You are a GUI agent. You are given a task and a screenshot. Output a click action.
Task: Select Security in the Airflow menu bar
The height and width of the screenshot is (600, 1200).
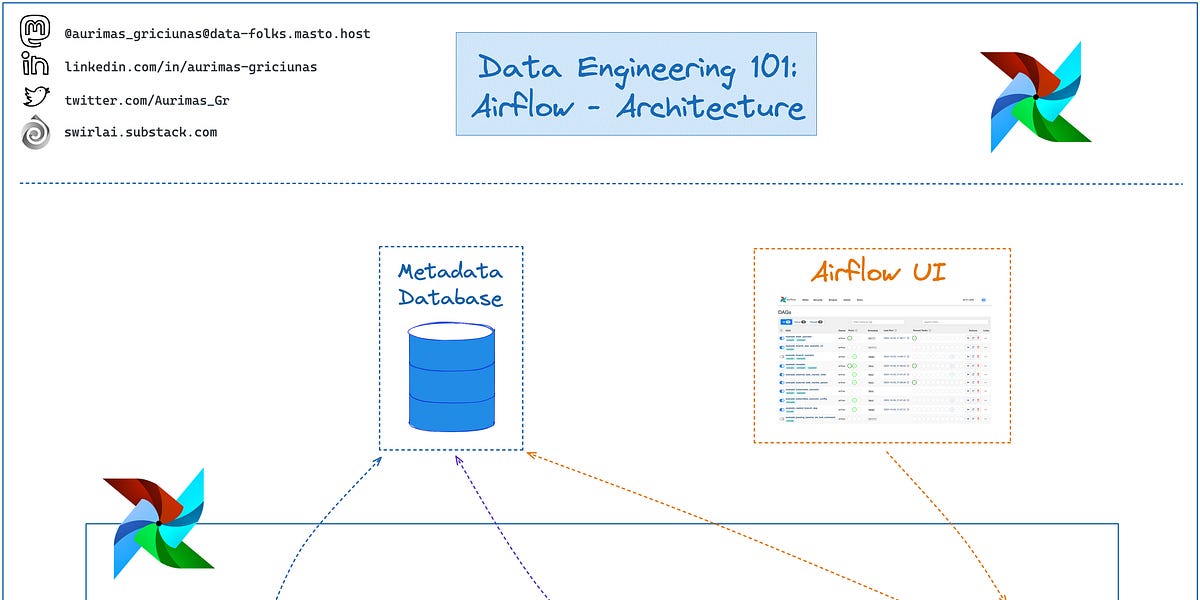817,300
